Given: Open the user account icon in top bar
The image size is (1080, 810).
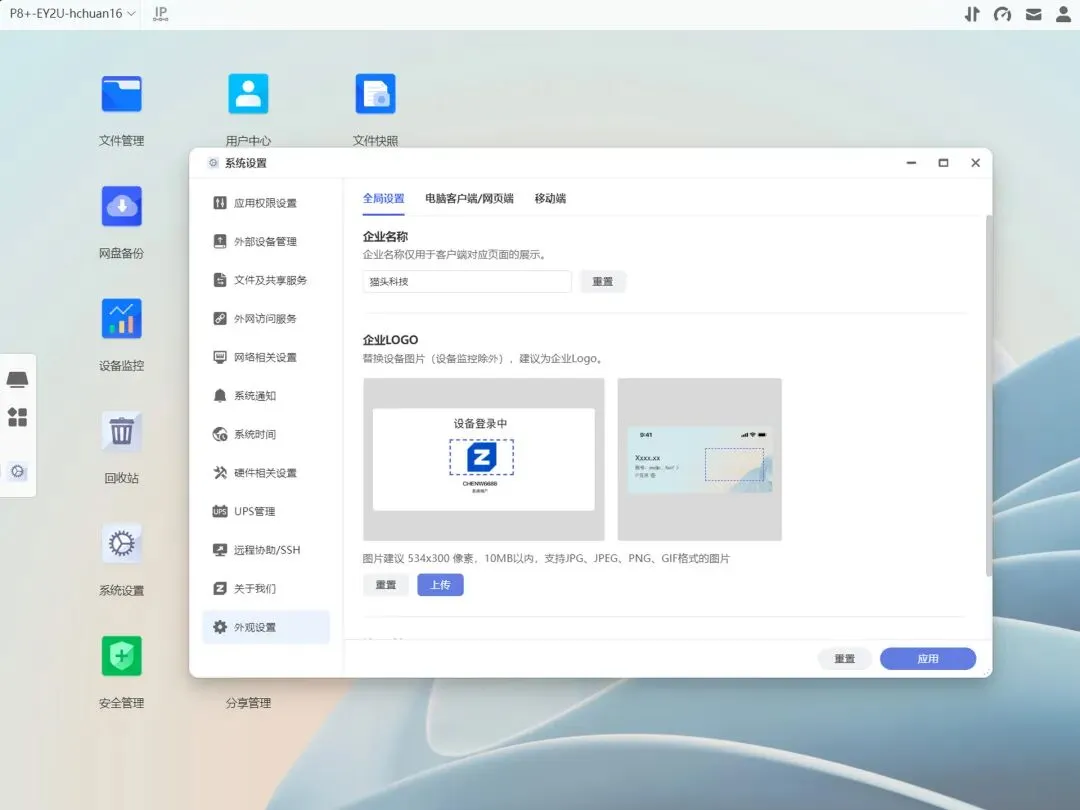Looking at the screenshot, I should [1063, 14].
